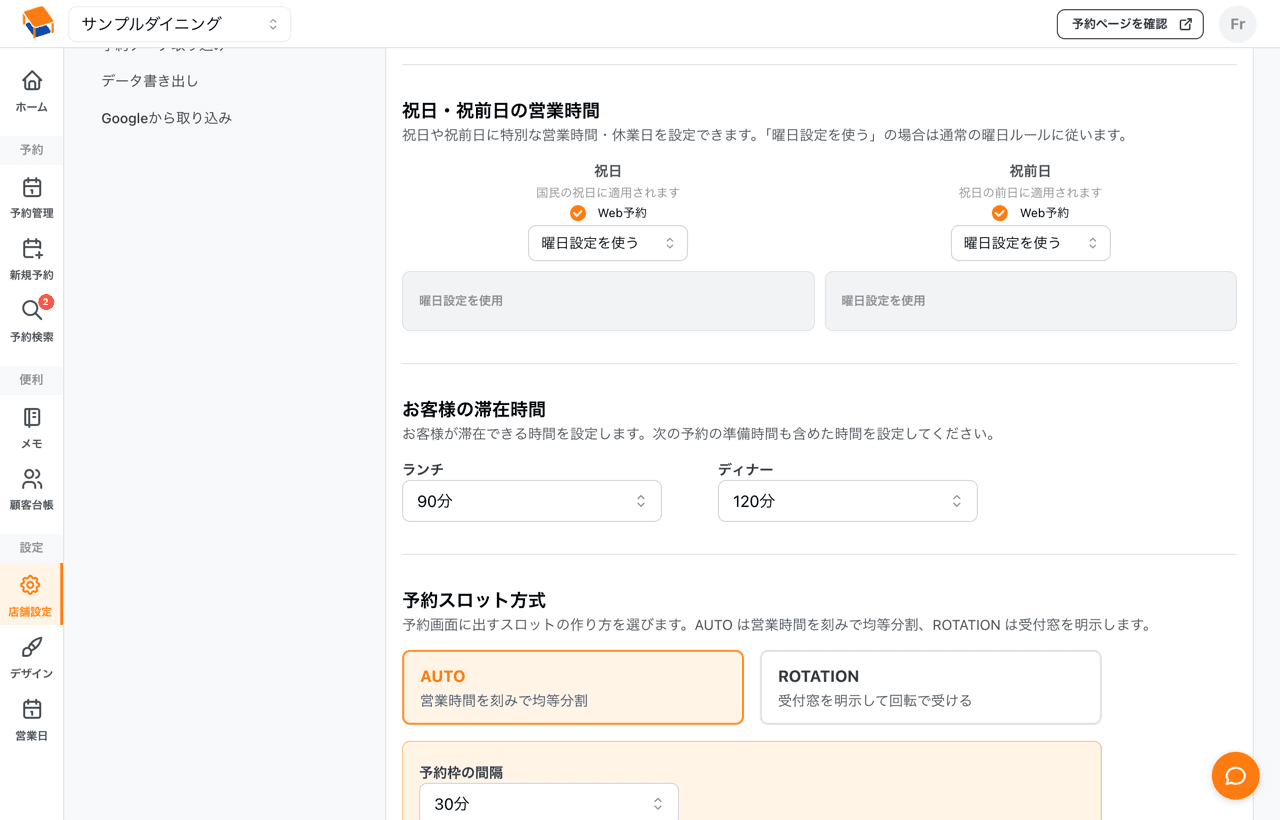Open 予約枠の間隔 30分 dropdown

[x=549, y=802]
